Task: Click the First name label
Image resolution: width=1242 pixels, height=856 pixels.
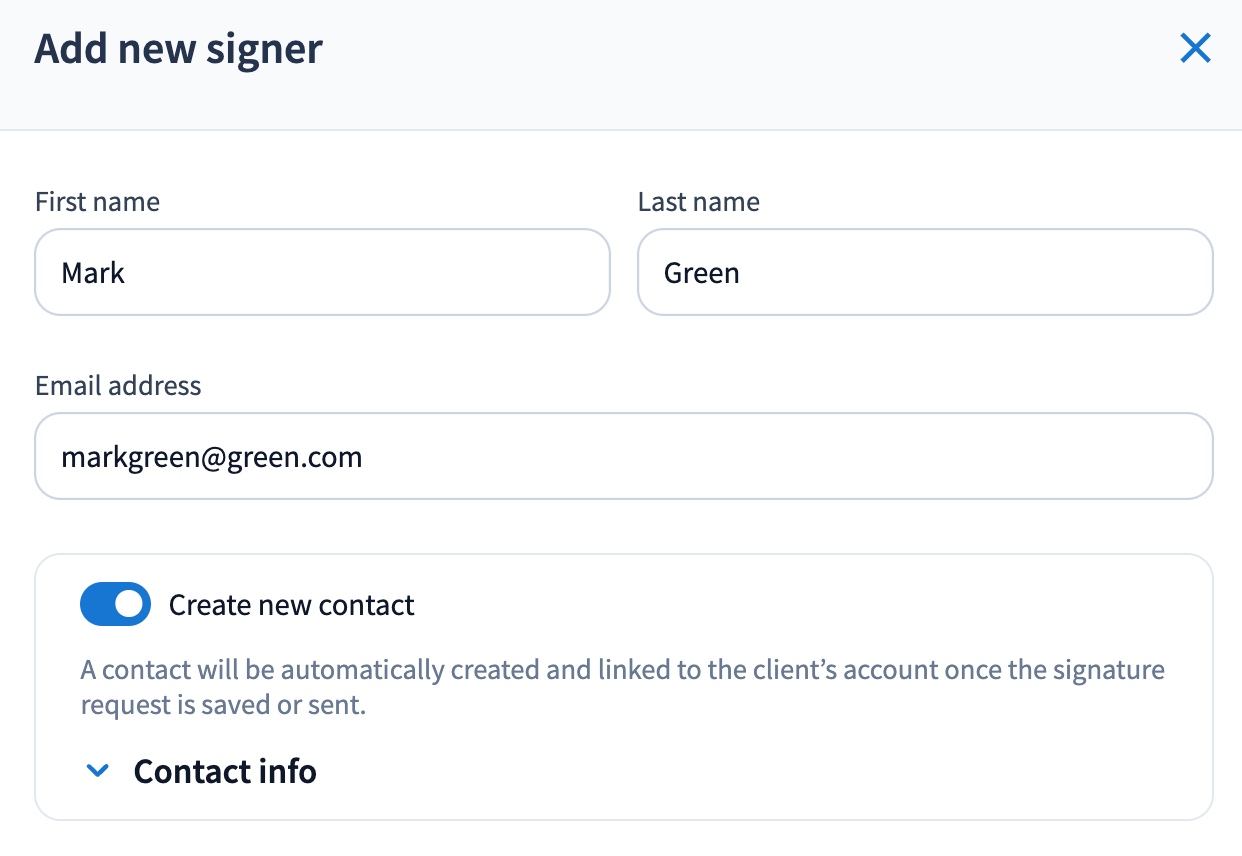Action: (97, 202)
